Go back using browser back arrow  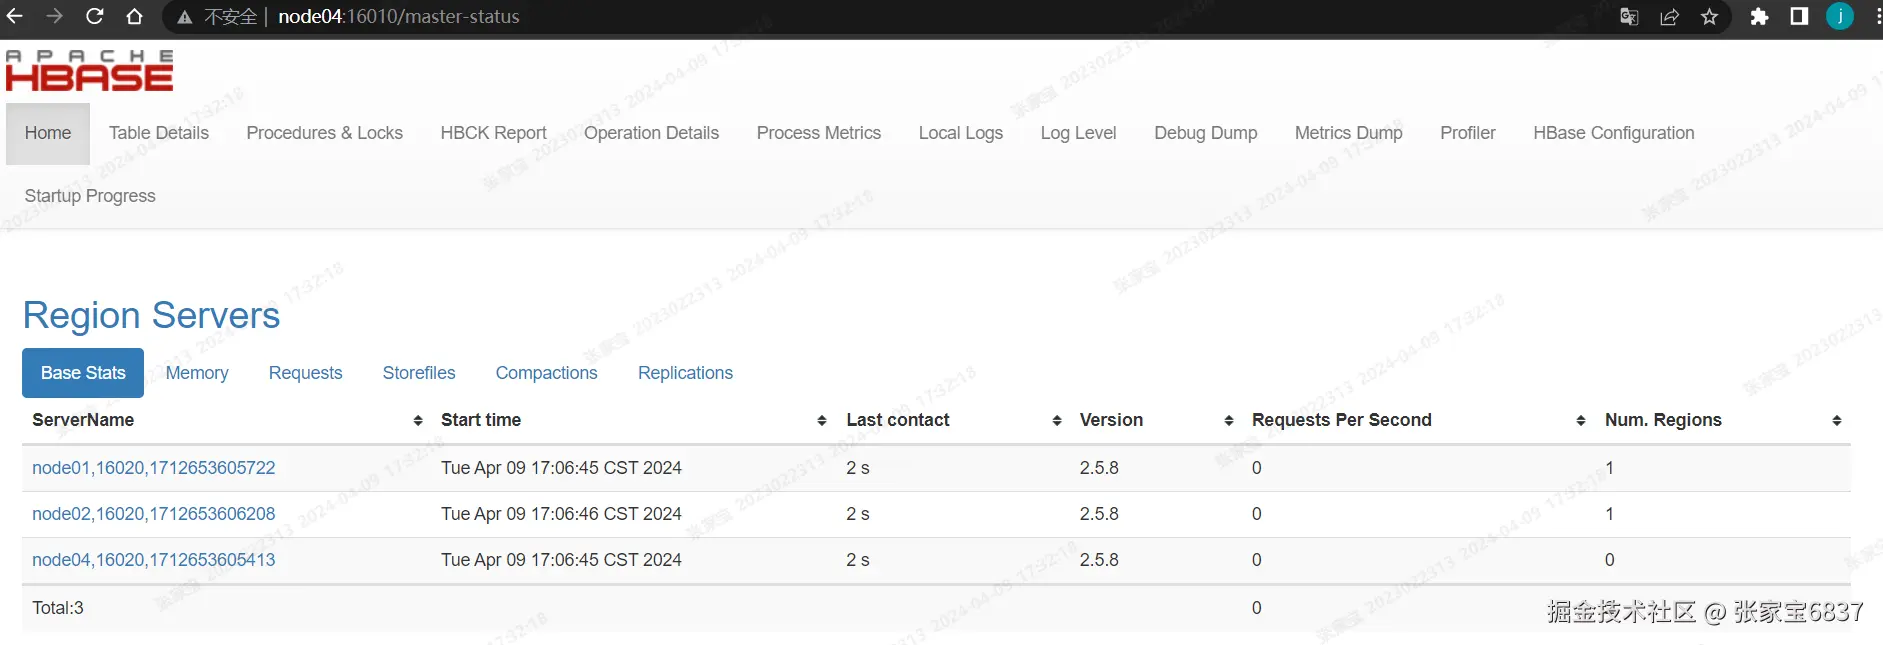[14, 16]
